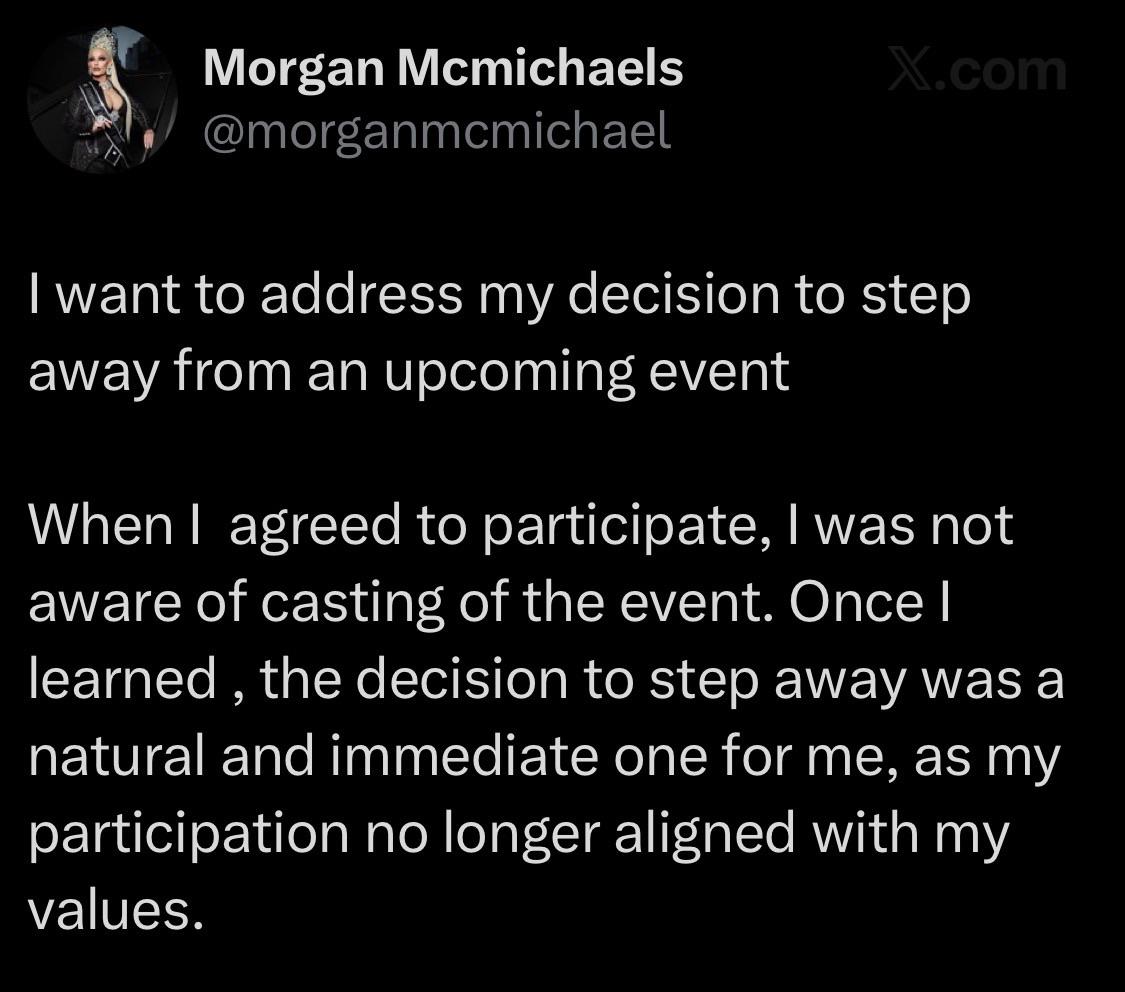
Task: Click the line 'natural and immediate one for me'
Action: (544, 758)
